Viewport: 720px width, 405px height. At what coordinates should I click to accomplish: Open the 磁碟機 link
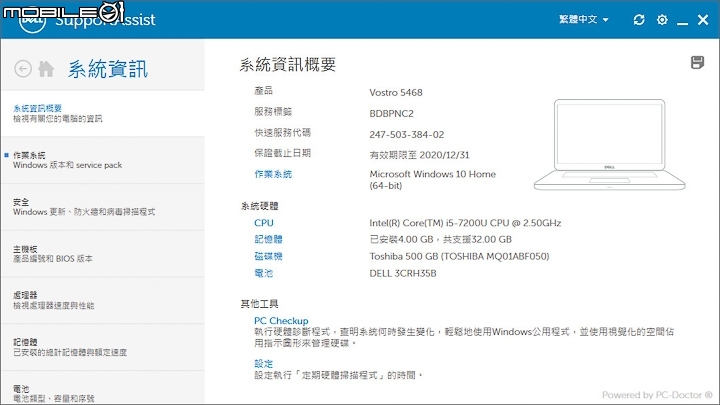click(269, 256)
